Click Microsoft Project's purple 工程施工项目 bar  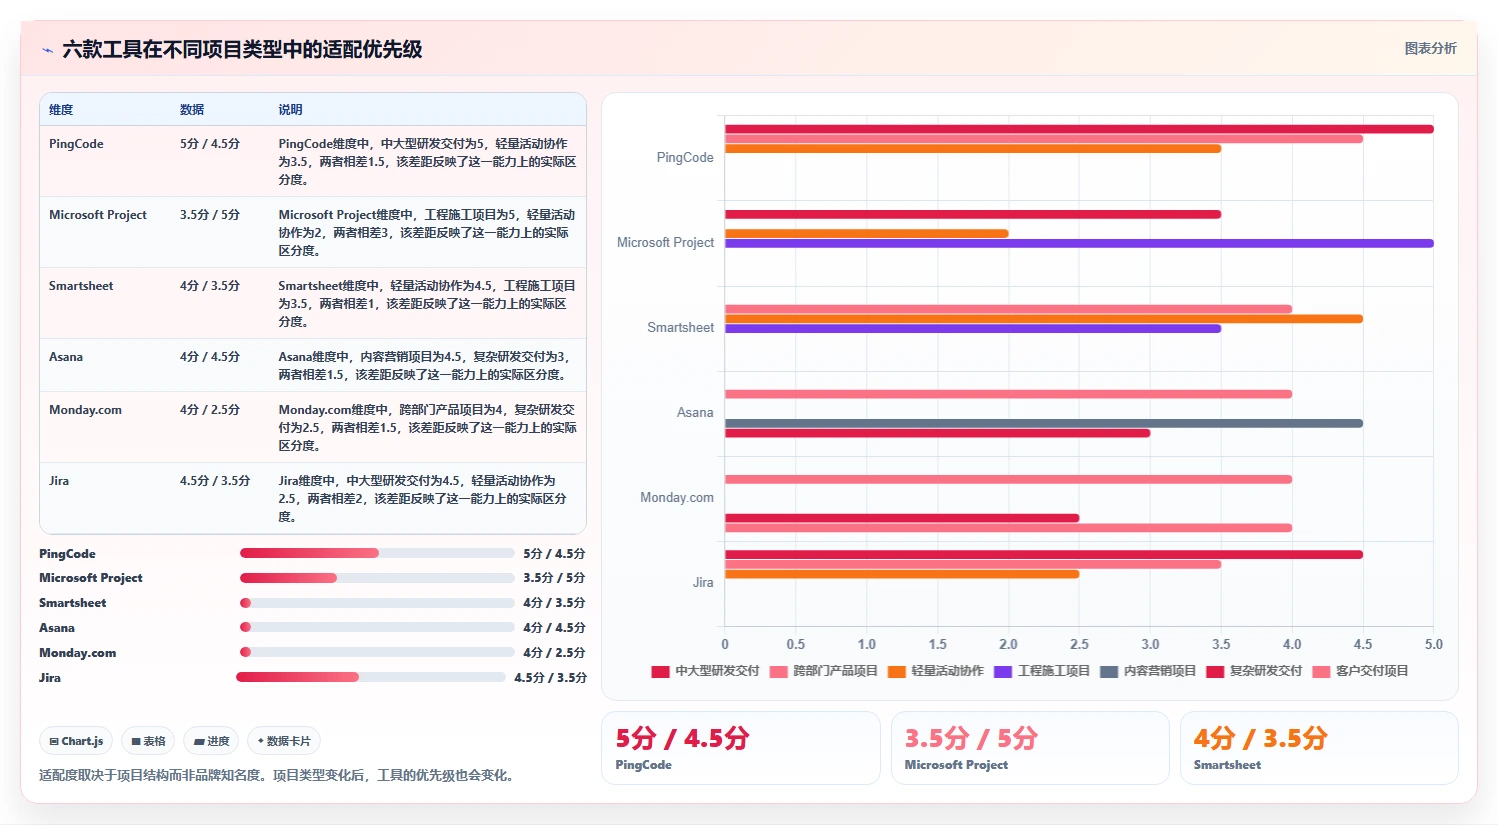pos(1079,243)
